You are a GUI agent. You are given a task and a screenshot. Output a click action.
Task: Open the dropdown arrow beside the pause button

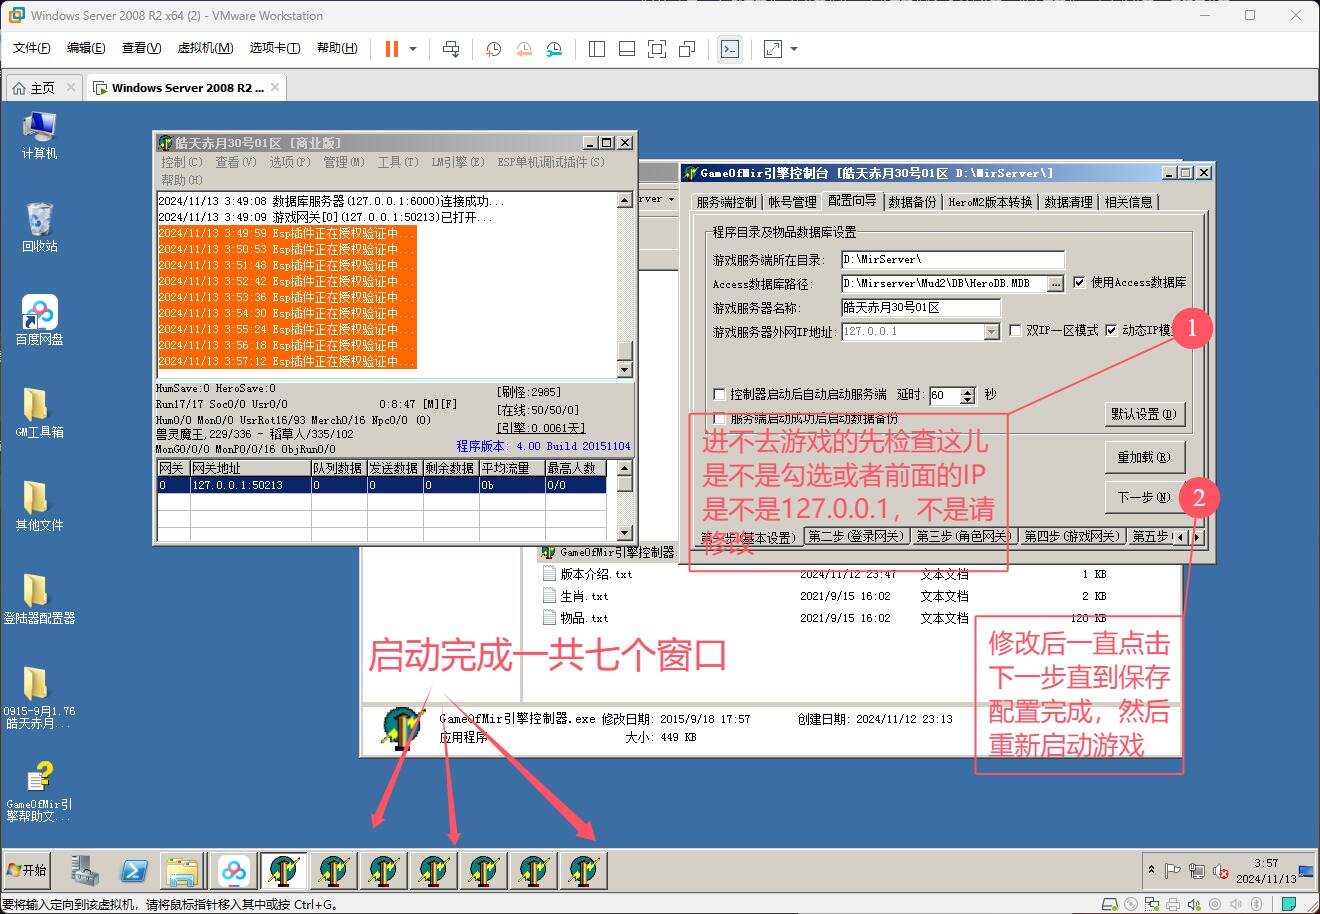pos(413,49)
